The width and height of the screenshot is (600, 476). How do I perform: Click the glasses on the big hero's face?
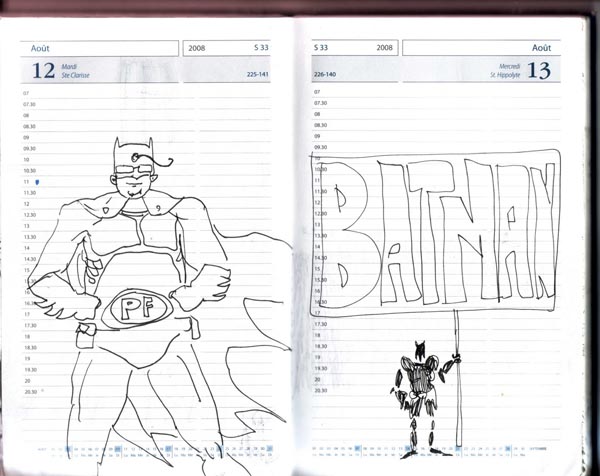(134, 169)
